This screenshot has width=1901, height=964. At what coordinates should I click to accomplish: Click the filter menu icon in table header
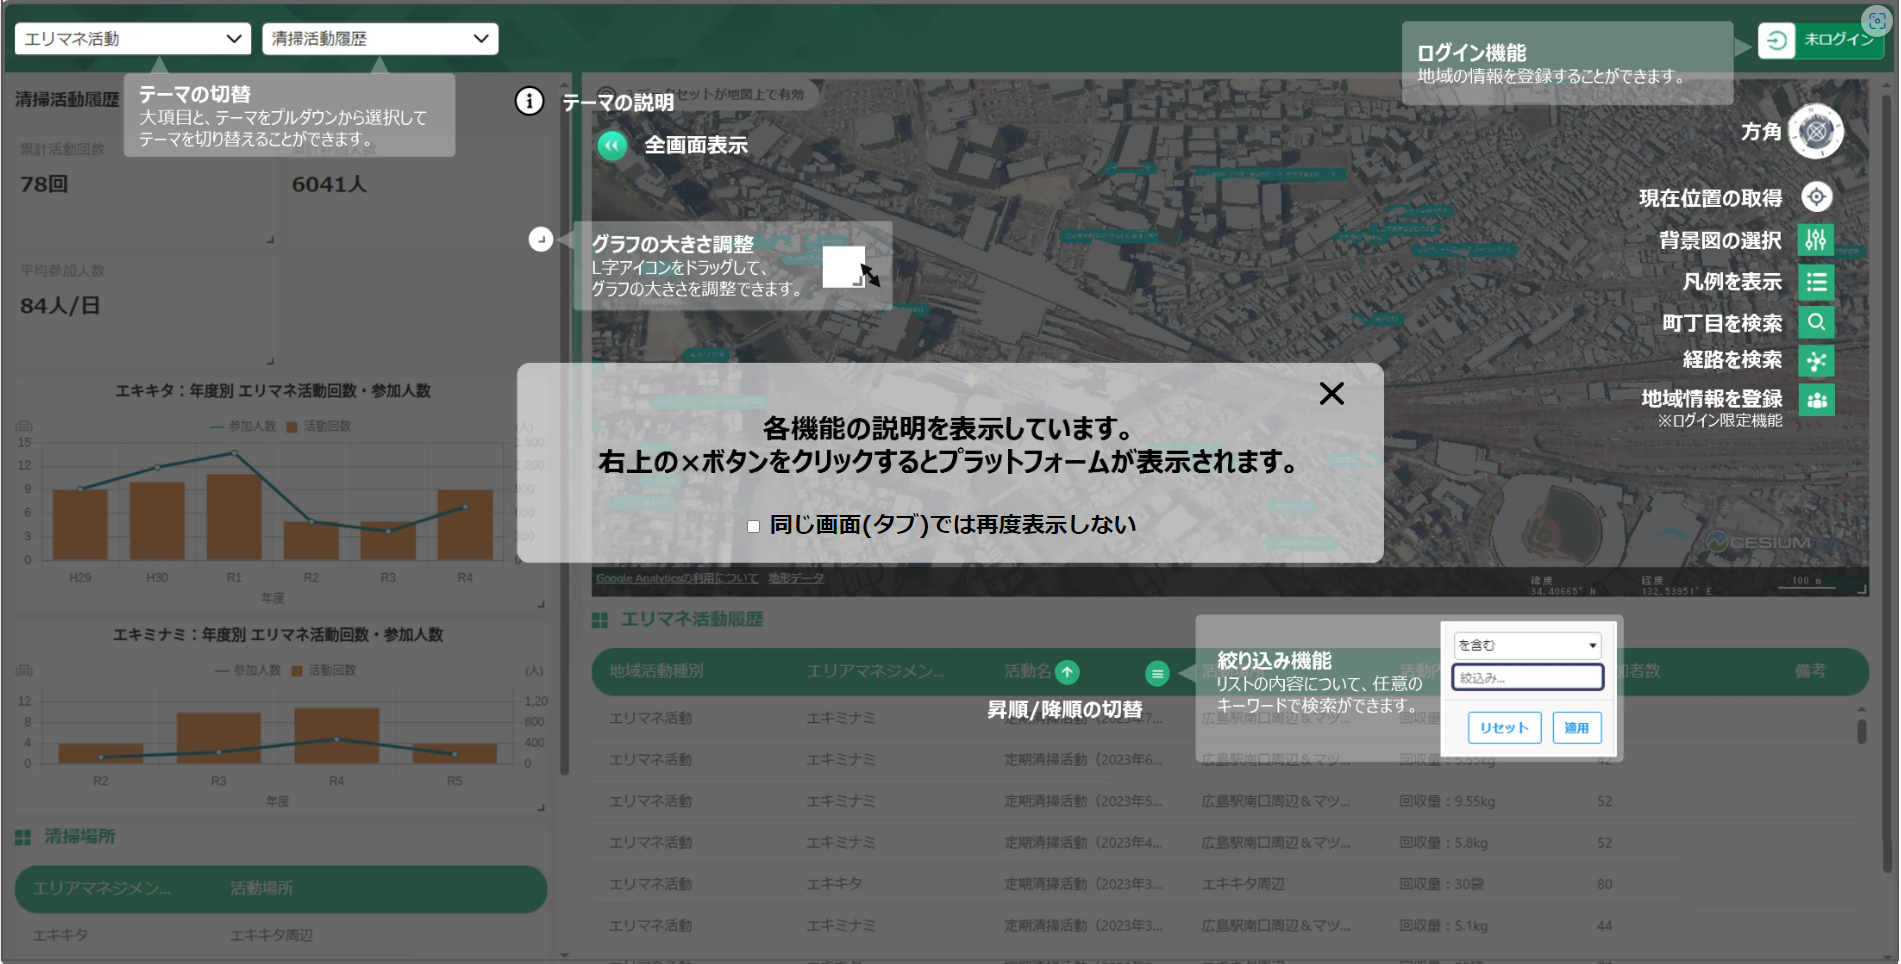tap(1157, 673)
